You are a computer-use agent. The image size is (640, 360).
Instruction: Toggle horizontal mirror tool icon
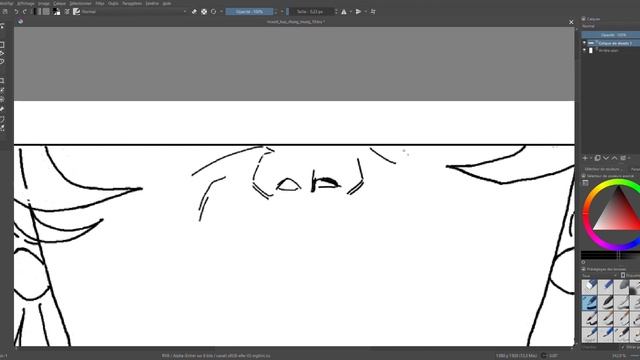click(x=344, y=12)
